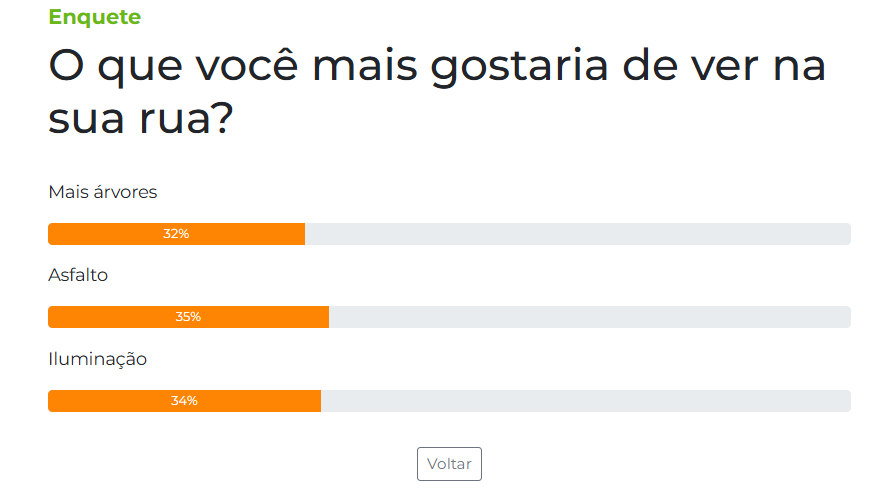Click the poll question title text
Image resolution: width=875 pixels, height=497 pixels.
point(437,92)
